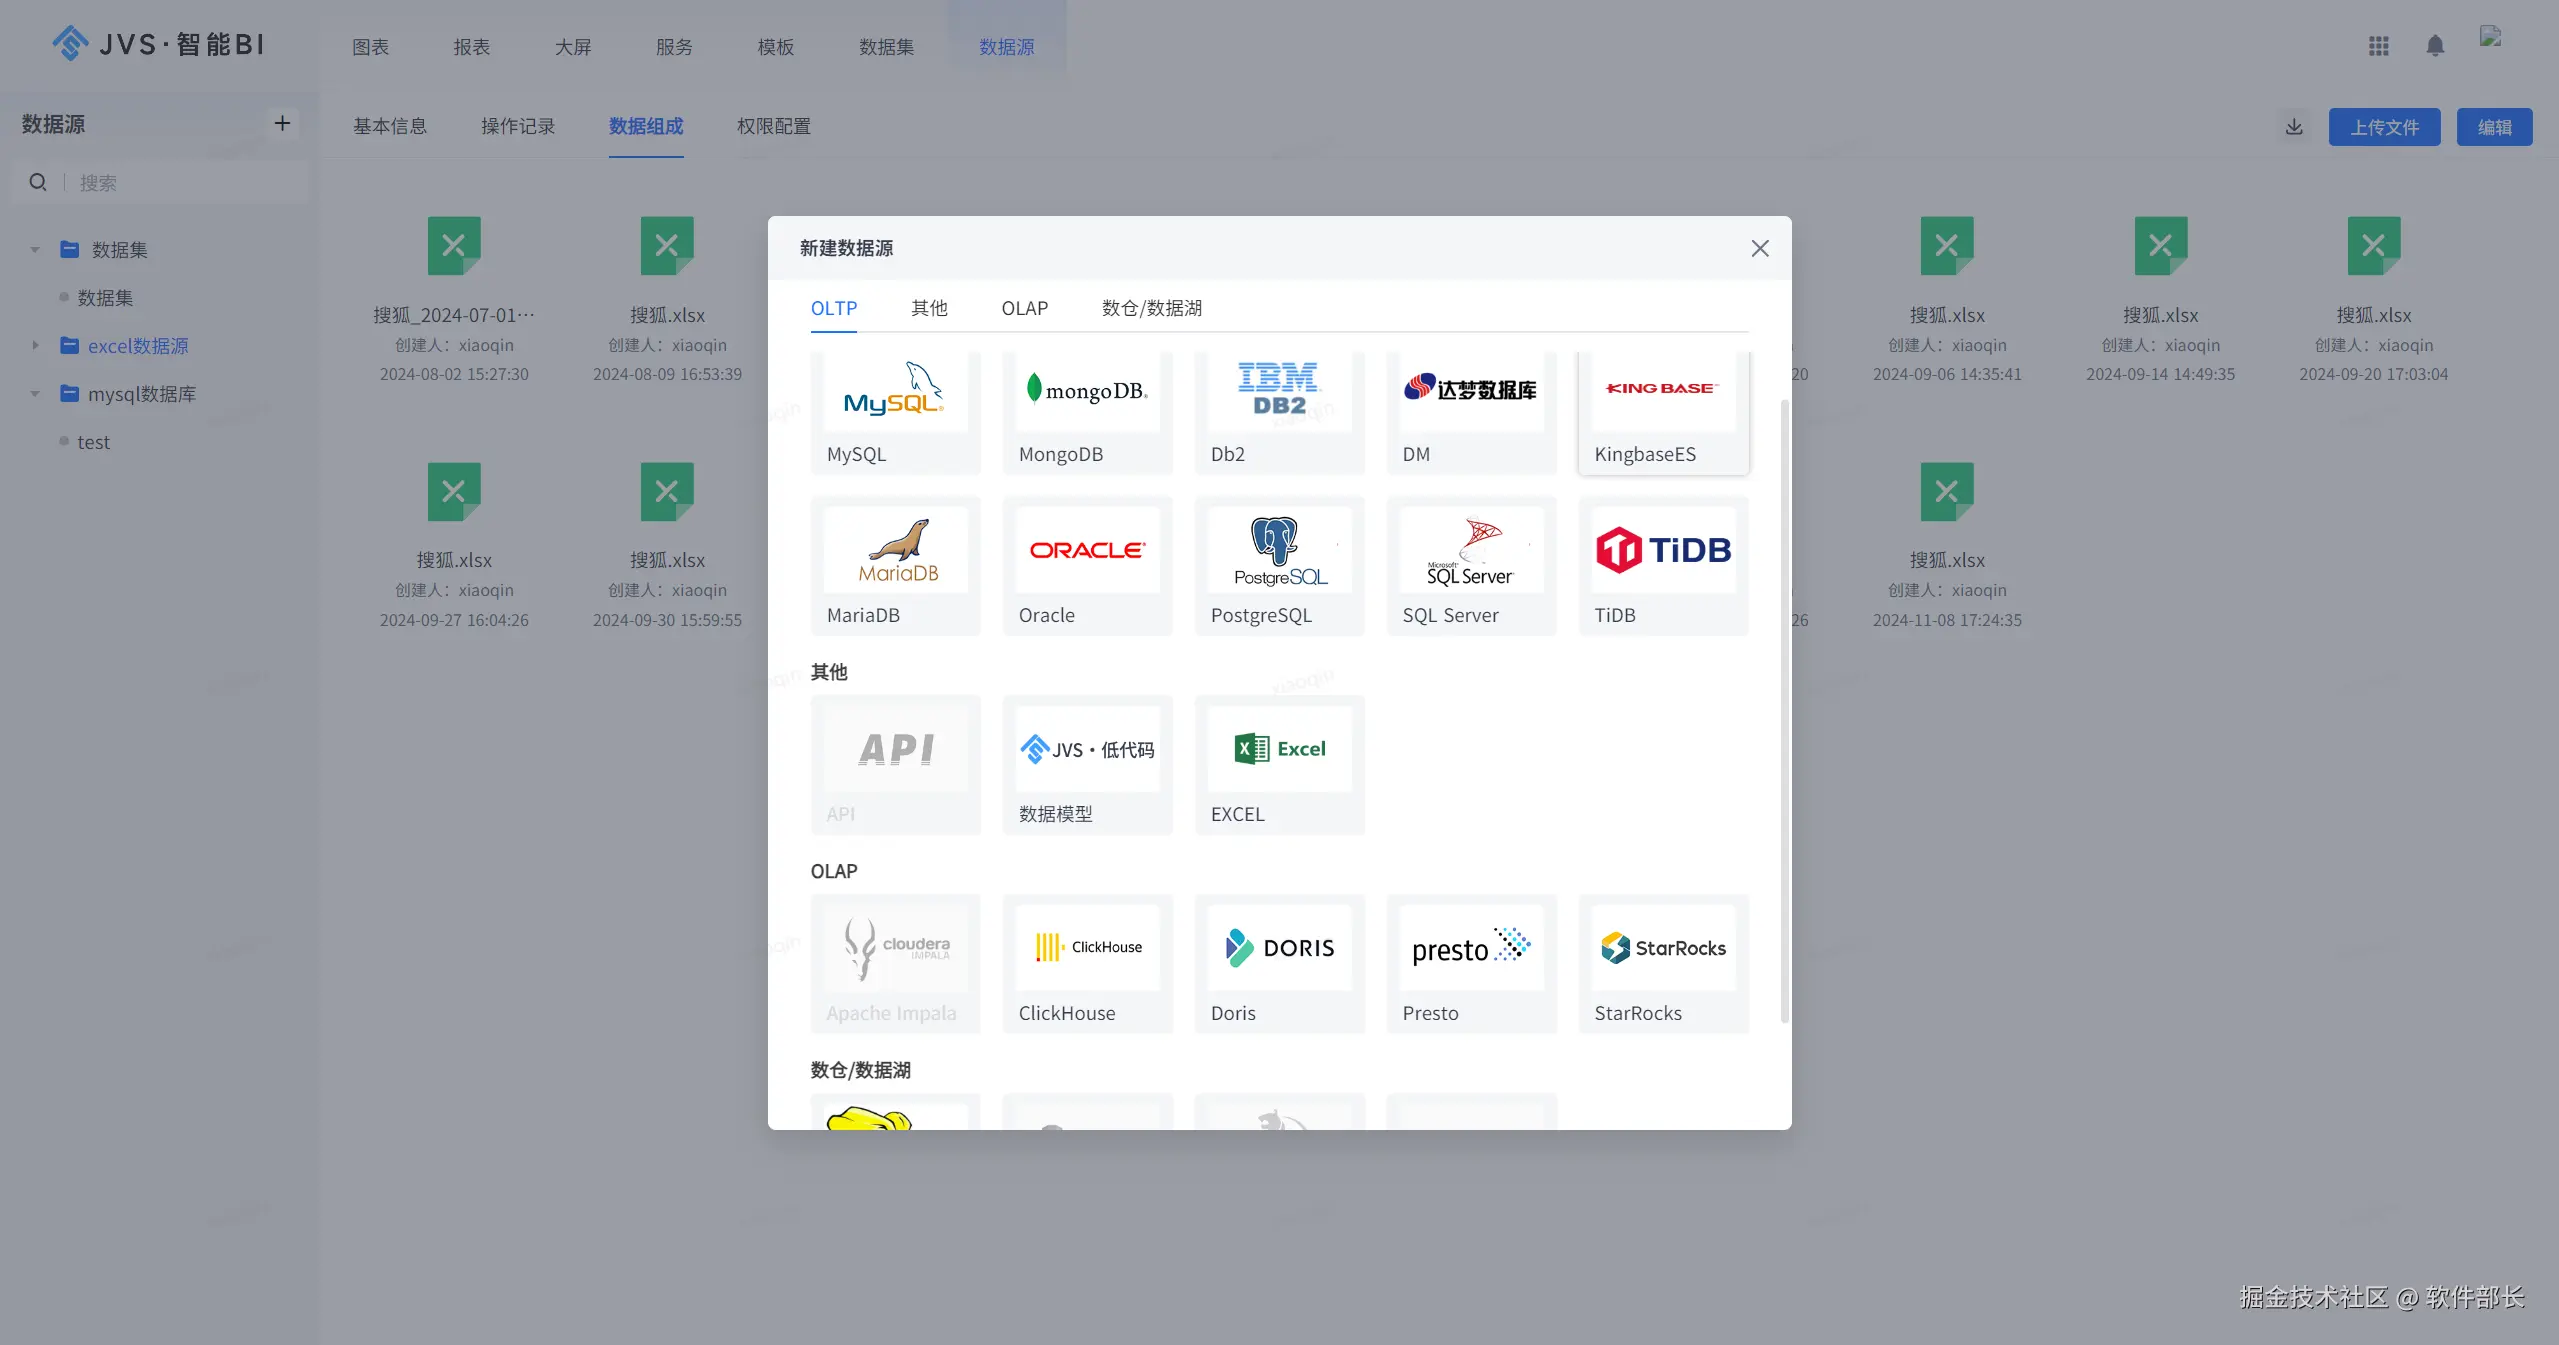Screen dimensions: 2559x1345
Task: Open the apps grid icon
Action: coord(2378,46)
